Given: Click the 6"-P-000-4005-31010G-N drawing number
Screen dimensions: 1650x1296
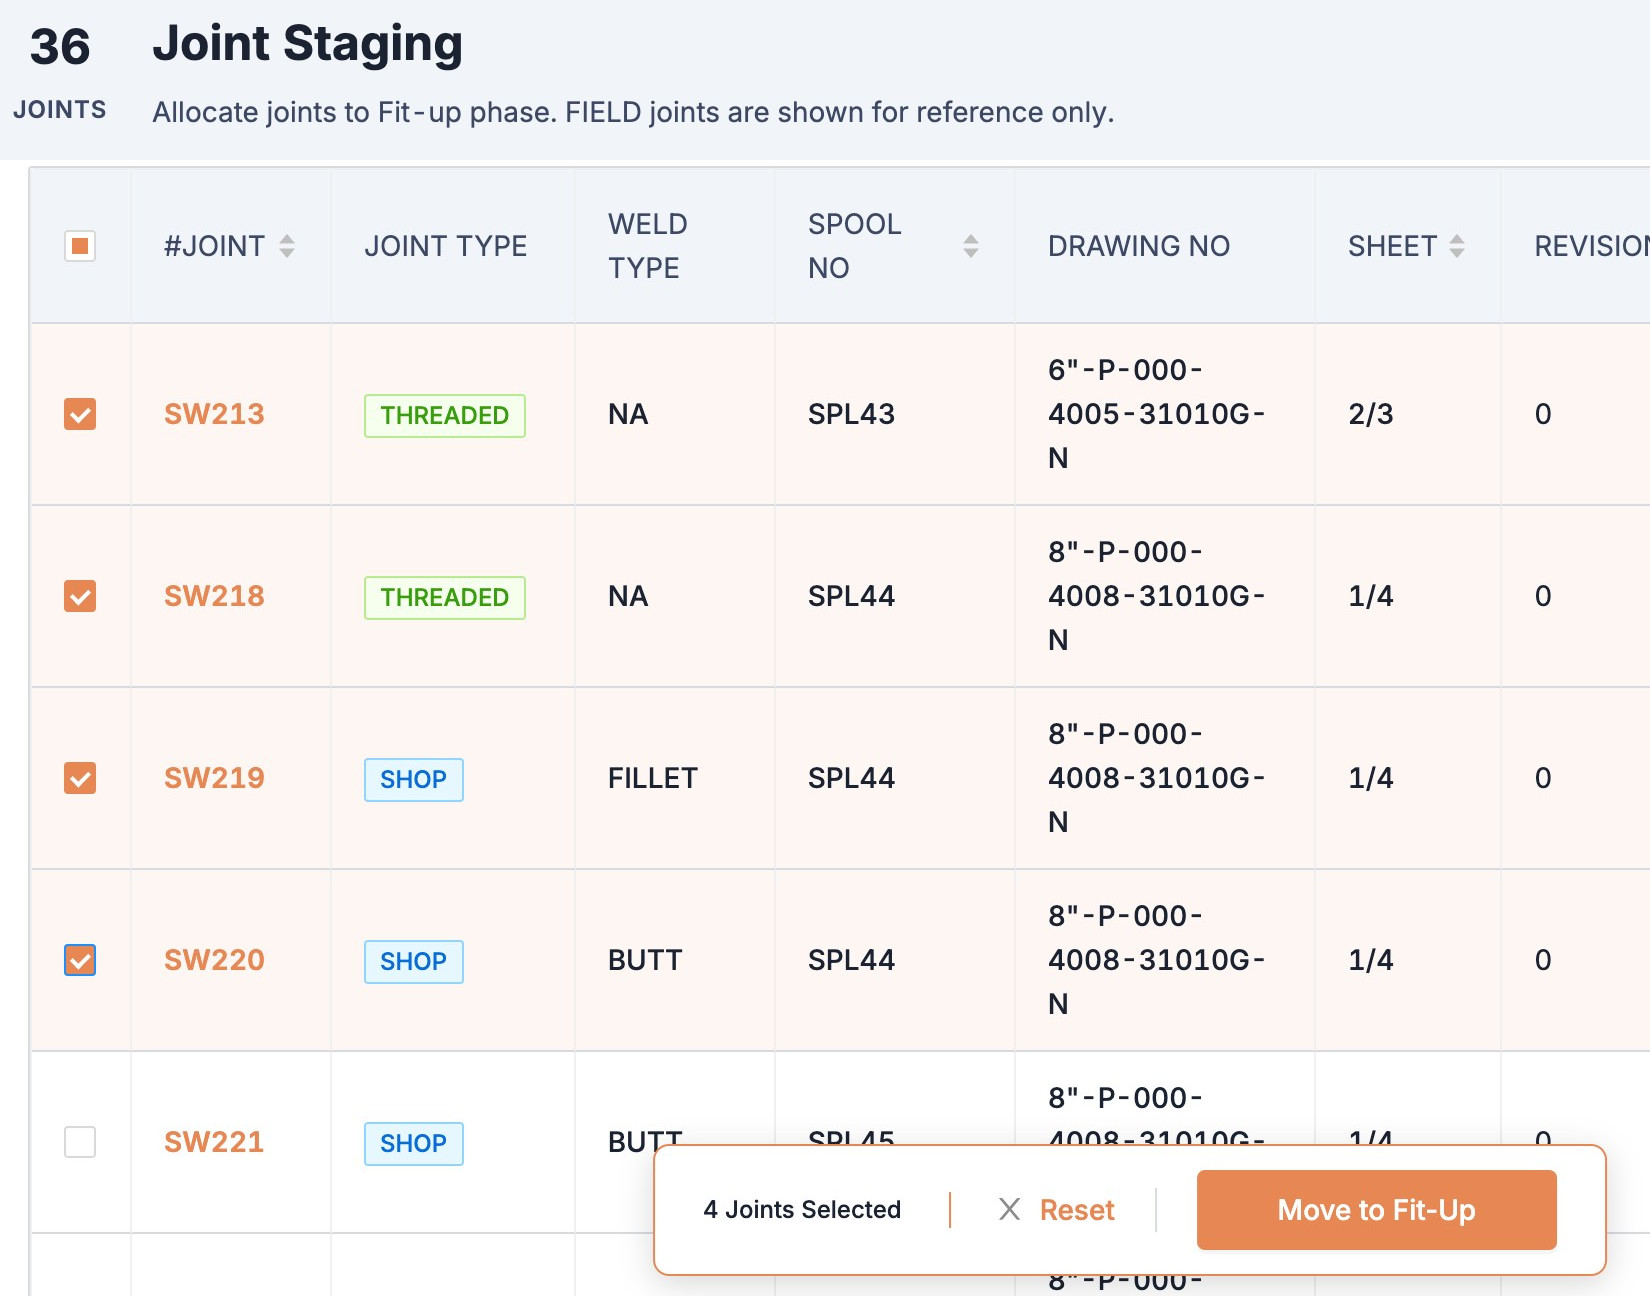Looking at the screenshot, I should click(x=1157, y=414).
